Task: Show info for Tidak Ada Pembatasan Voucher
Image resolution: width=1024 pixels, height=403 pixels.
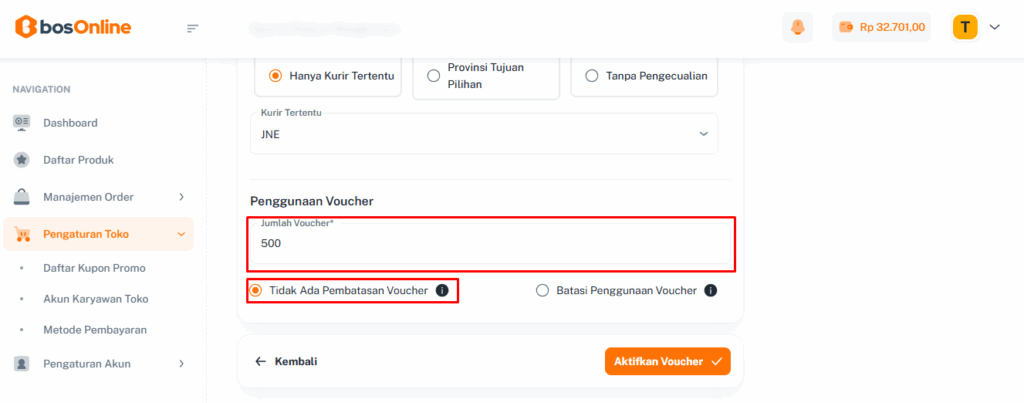Action: click(442, 291)
